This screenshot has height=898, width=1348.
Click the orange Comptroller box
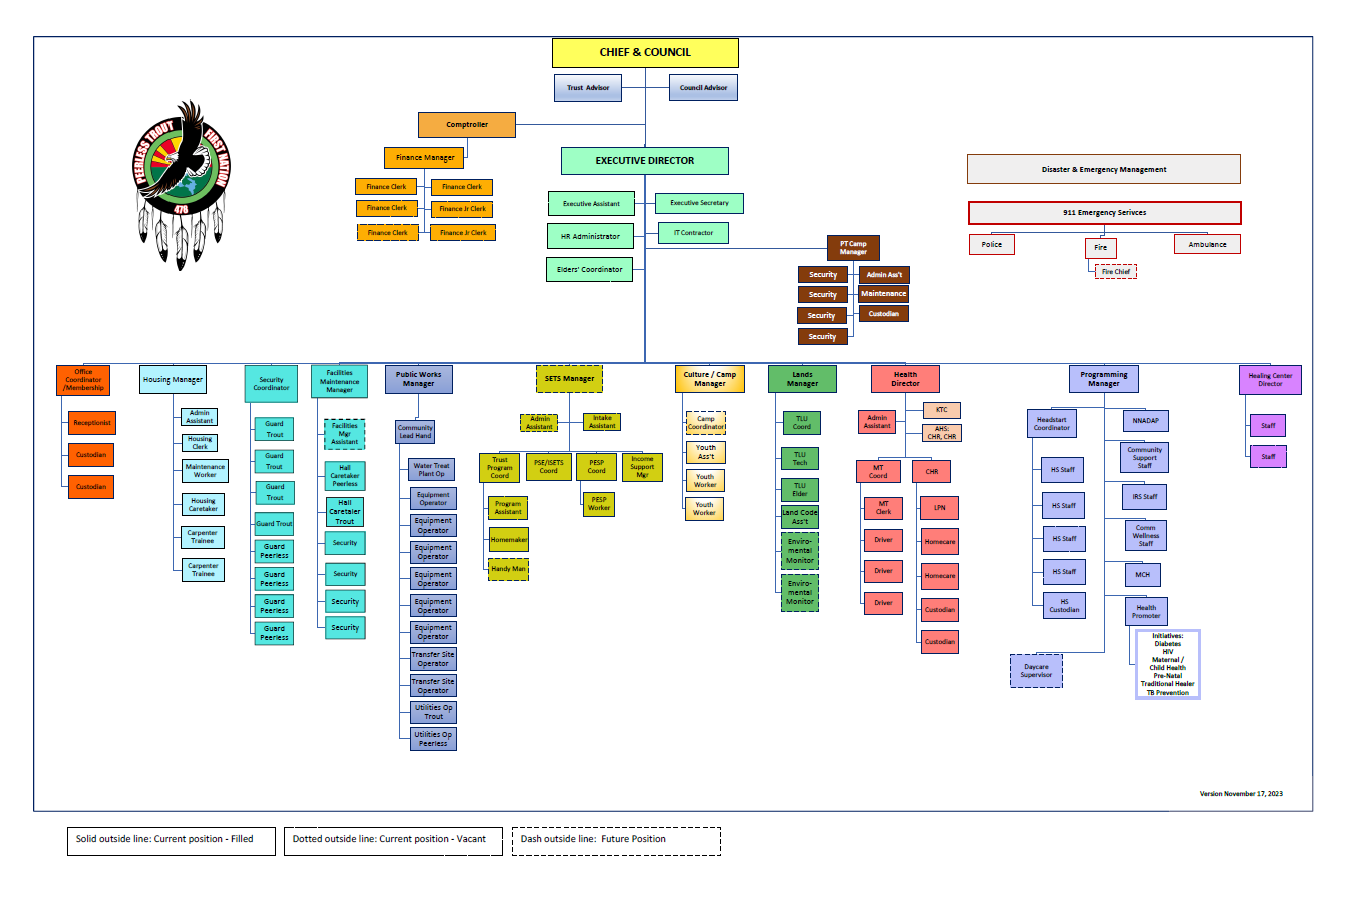pyautogui.click(x=467, y=125)
